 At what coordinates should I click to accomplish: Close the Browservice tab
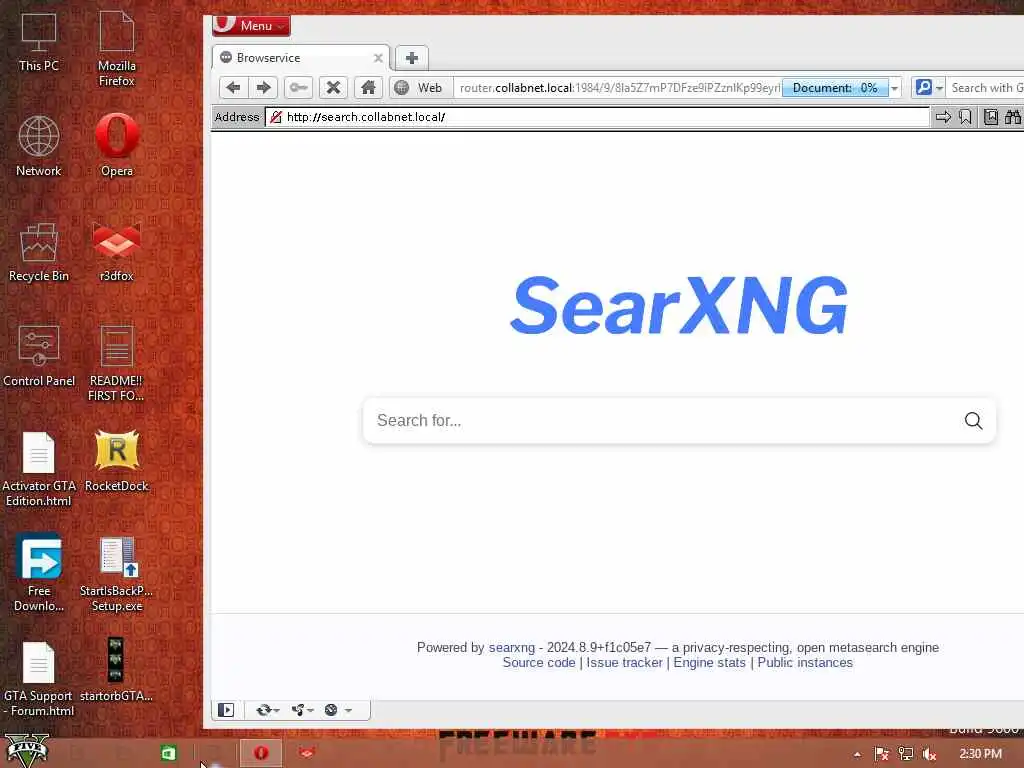click(x=378, y=58)
